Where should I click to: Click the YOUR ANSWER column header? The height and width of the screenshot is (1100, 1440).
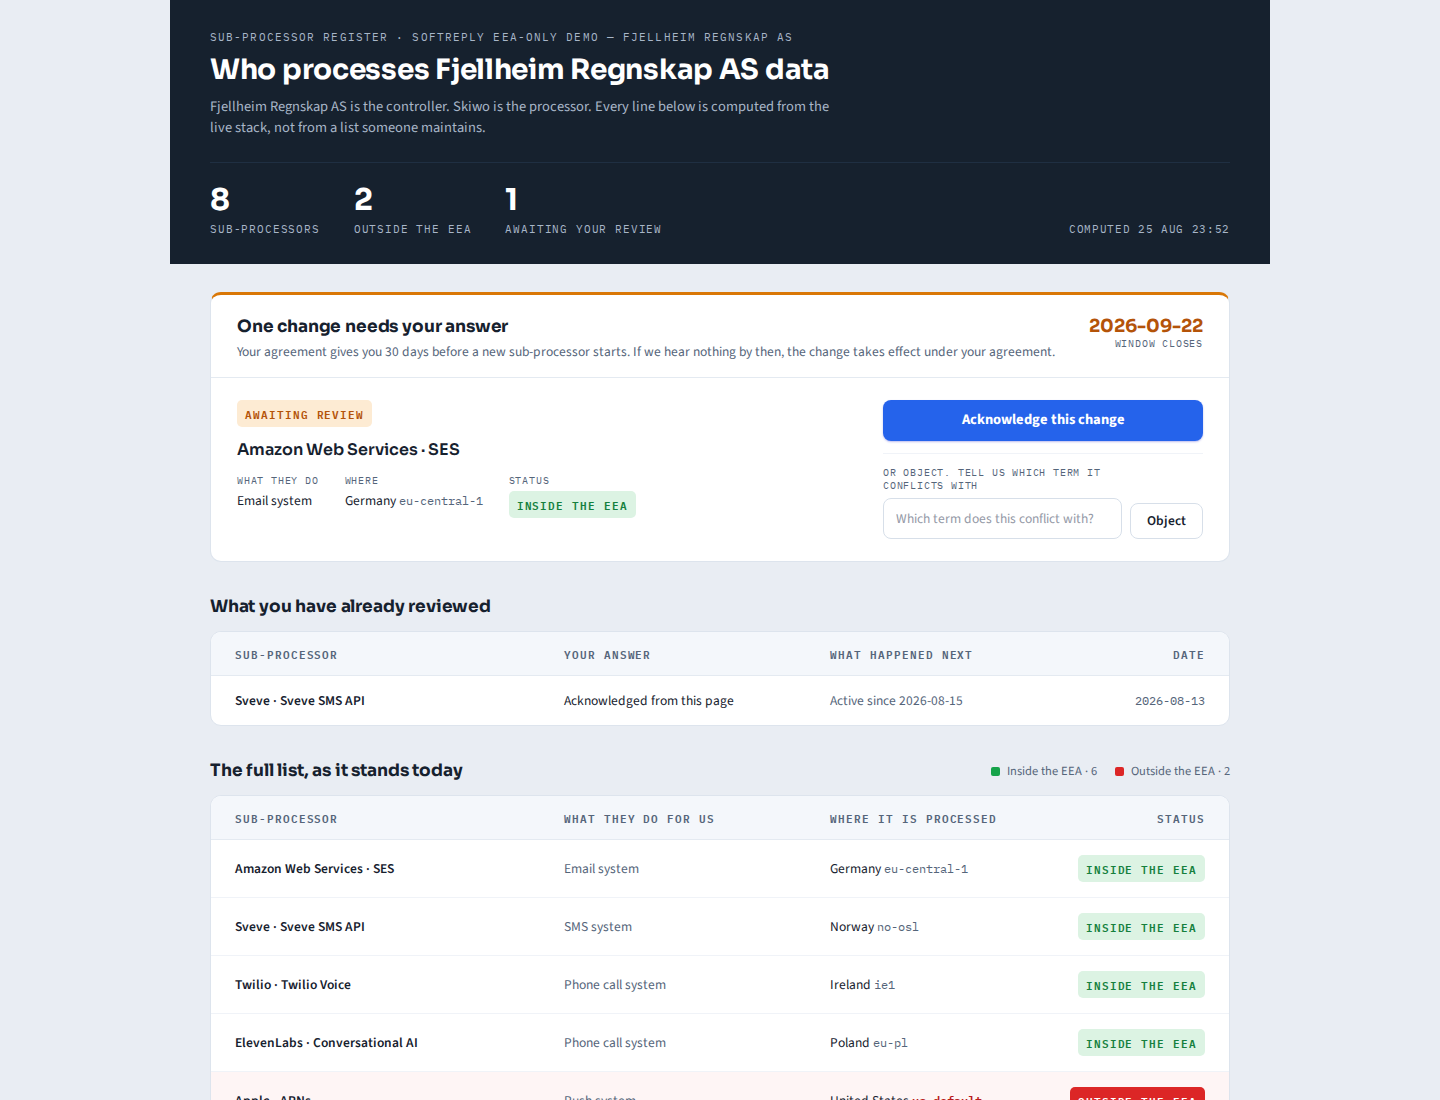point(607,655)
